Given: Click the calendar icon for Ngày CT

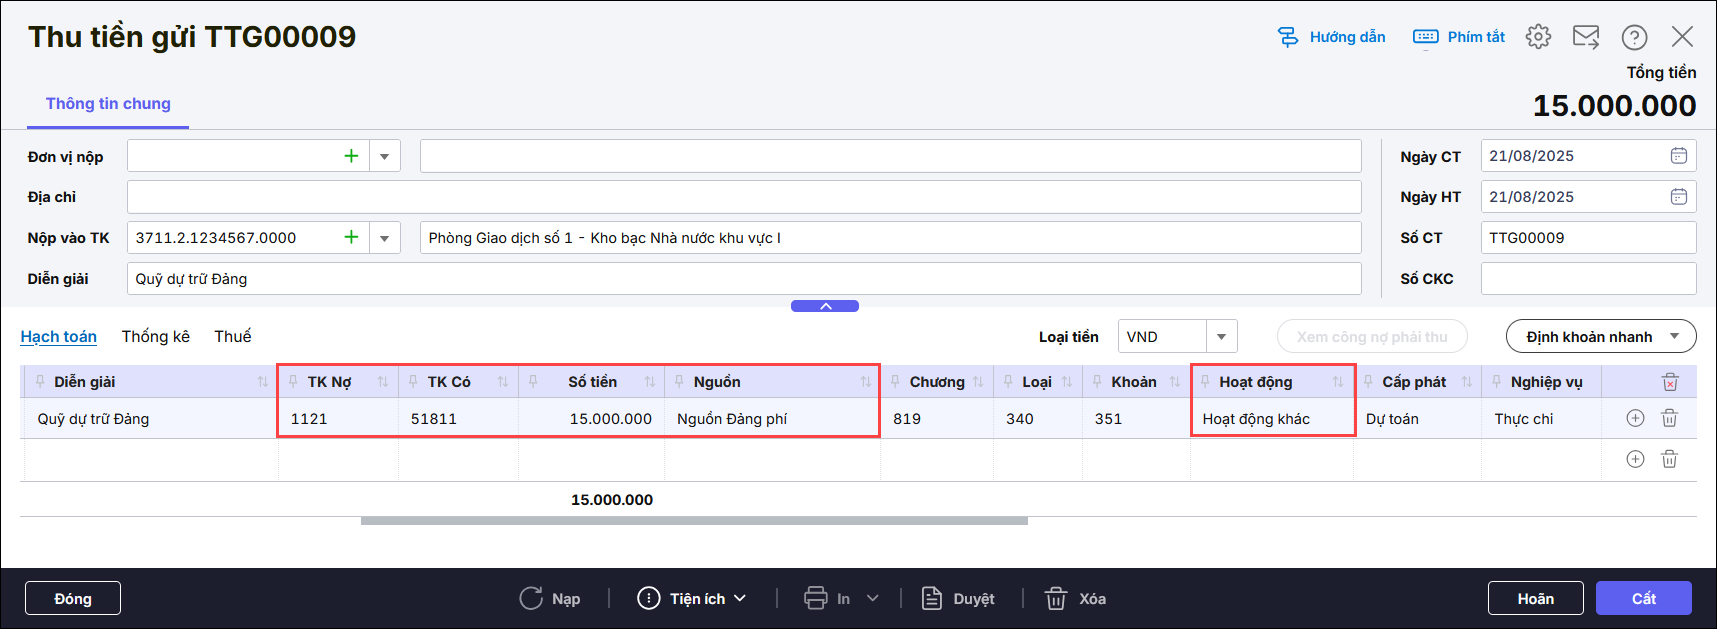Looking at the screenshot, I should [x=1678, y=156].
